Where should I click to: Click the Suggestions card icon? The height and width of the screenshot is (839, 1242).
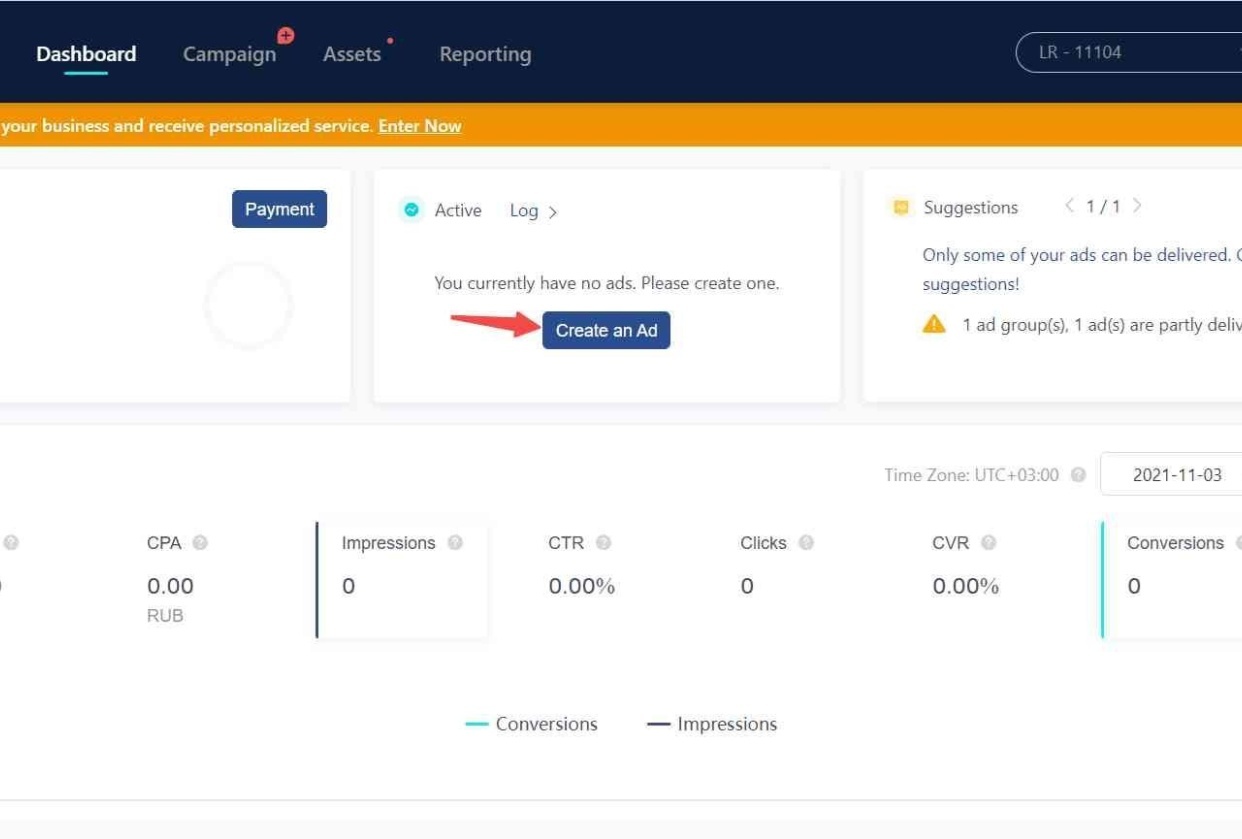[x=900, y=207]
